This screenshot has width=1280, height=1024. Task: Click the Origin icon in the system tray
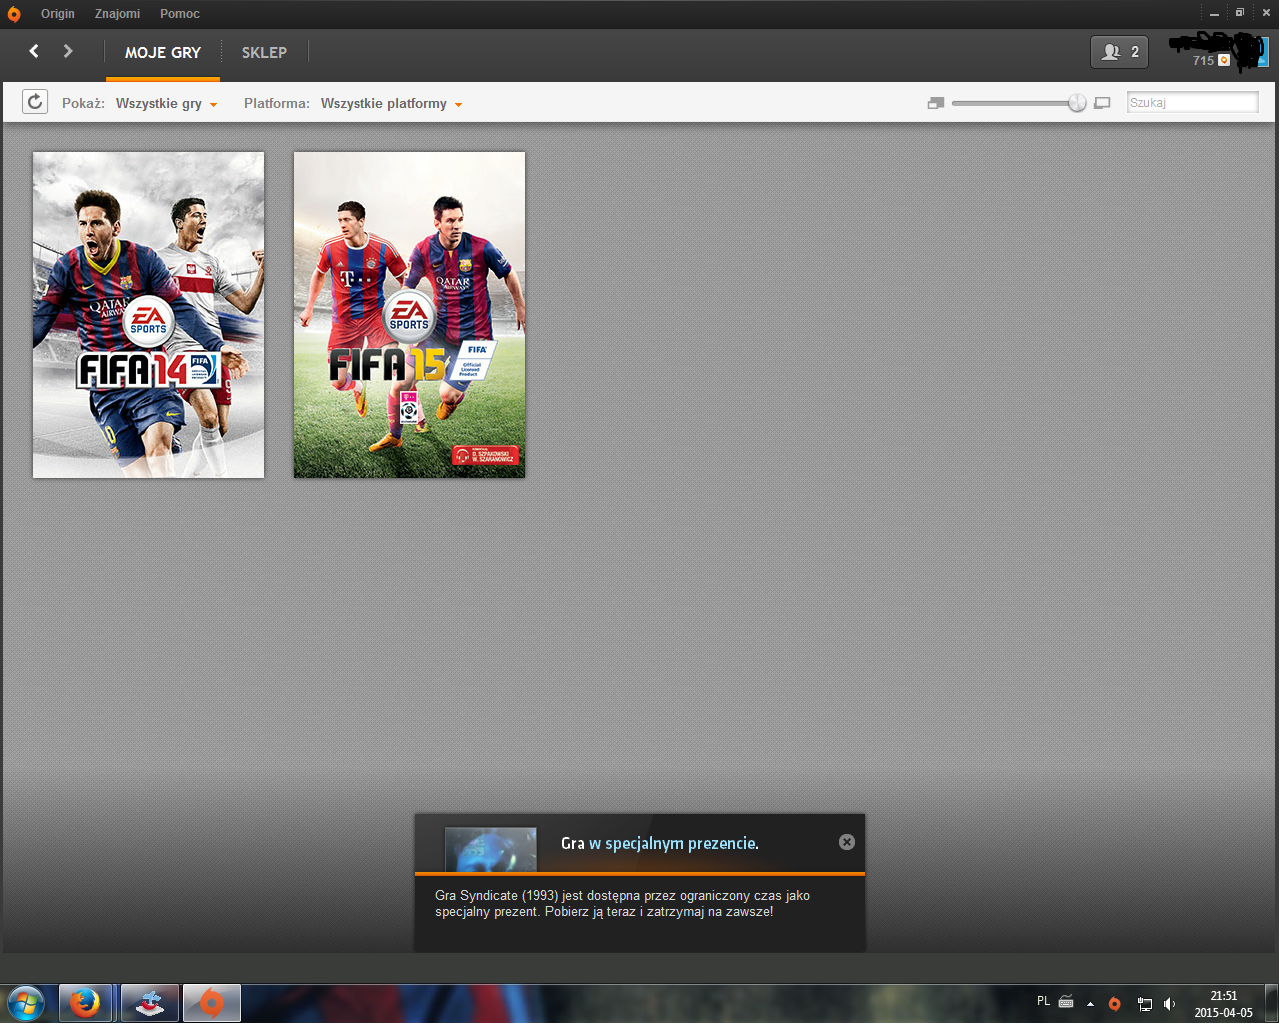pos(1115,1003)
